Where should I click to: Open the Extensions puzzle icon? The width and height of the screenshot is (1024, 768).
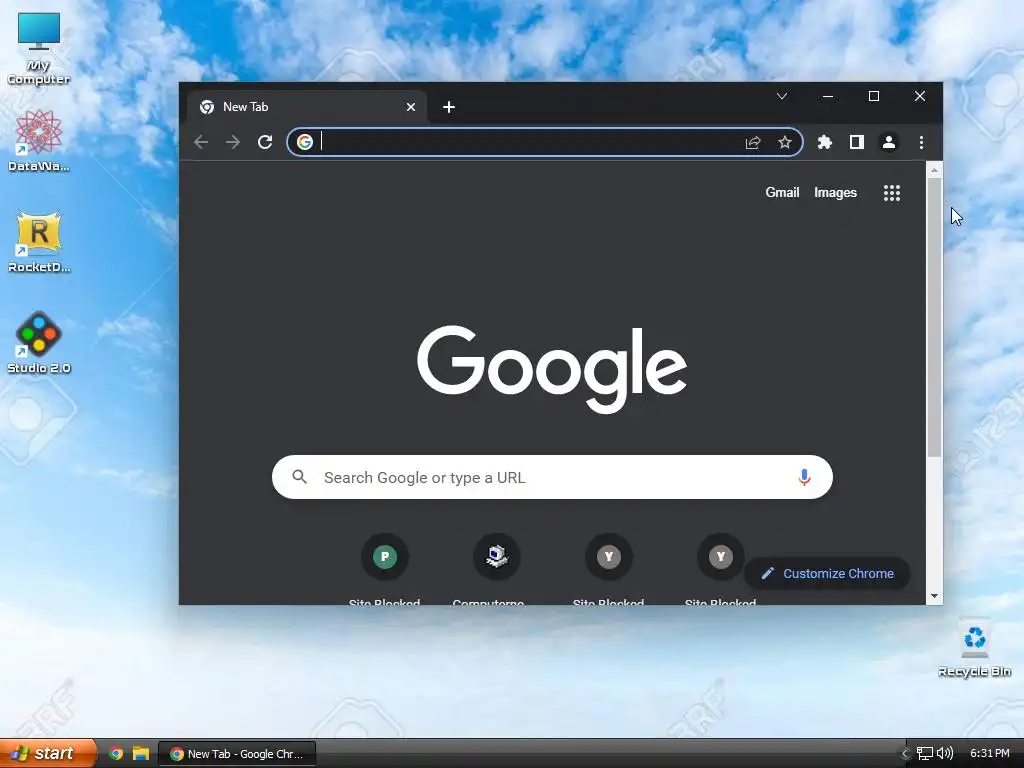pos(825,142)
